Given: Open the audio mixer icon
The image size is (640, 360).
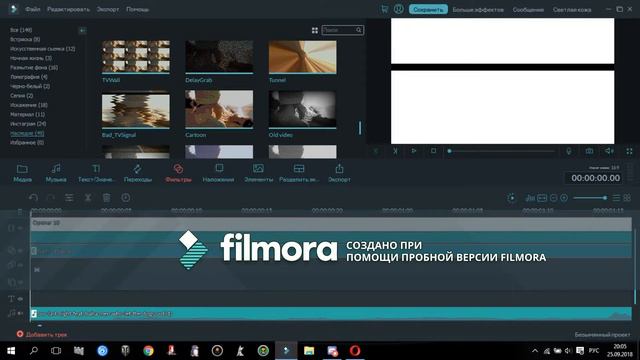Looking at the screenshot, I should pyautogui.click(x=530, y=198).
